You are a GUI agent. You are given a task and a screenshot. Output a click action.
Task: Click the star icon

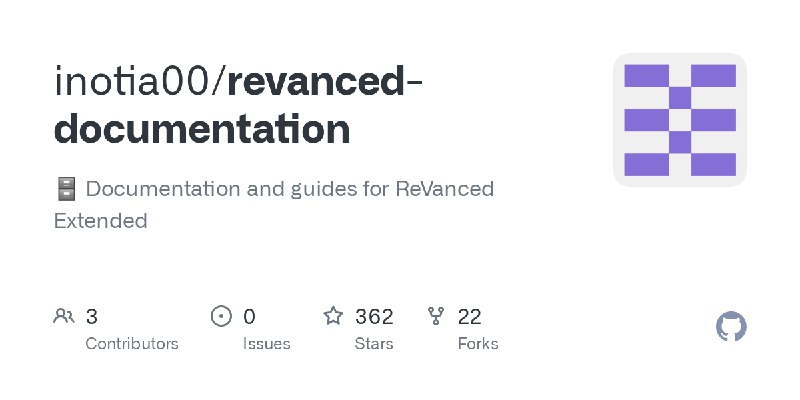[x=333, y=316]
